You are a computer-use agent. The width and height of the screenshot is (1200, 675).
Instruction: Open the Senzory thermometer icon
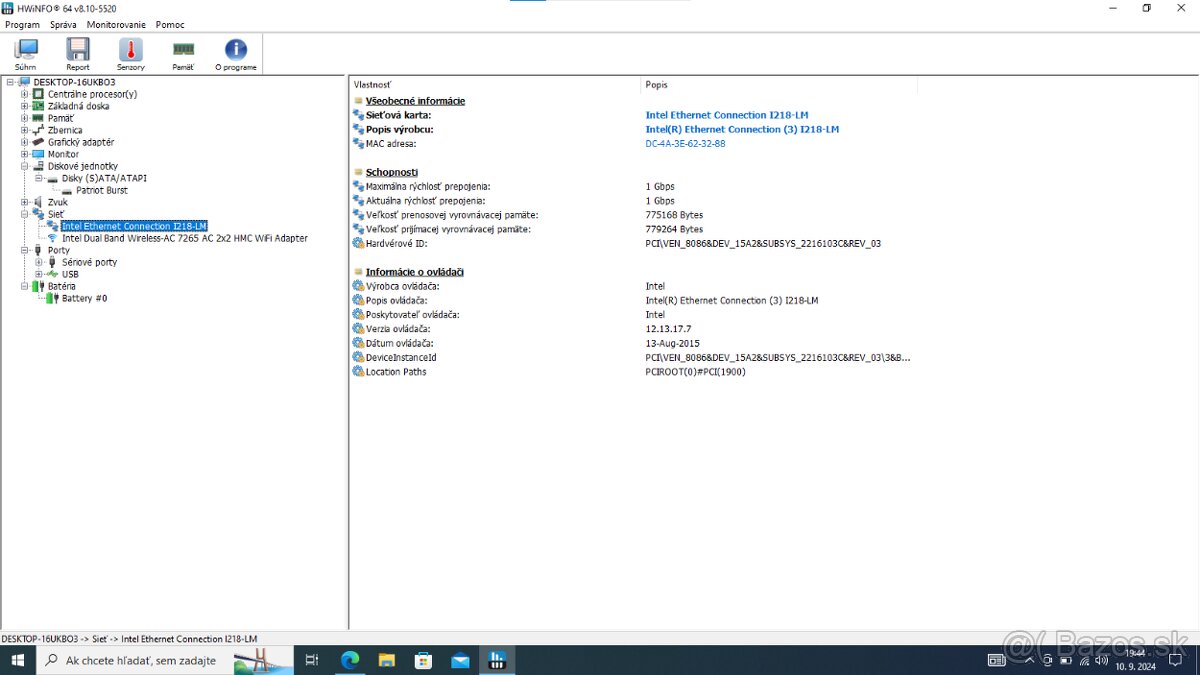(130, 52)
